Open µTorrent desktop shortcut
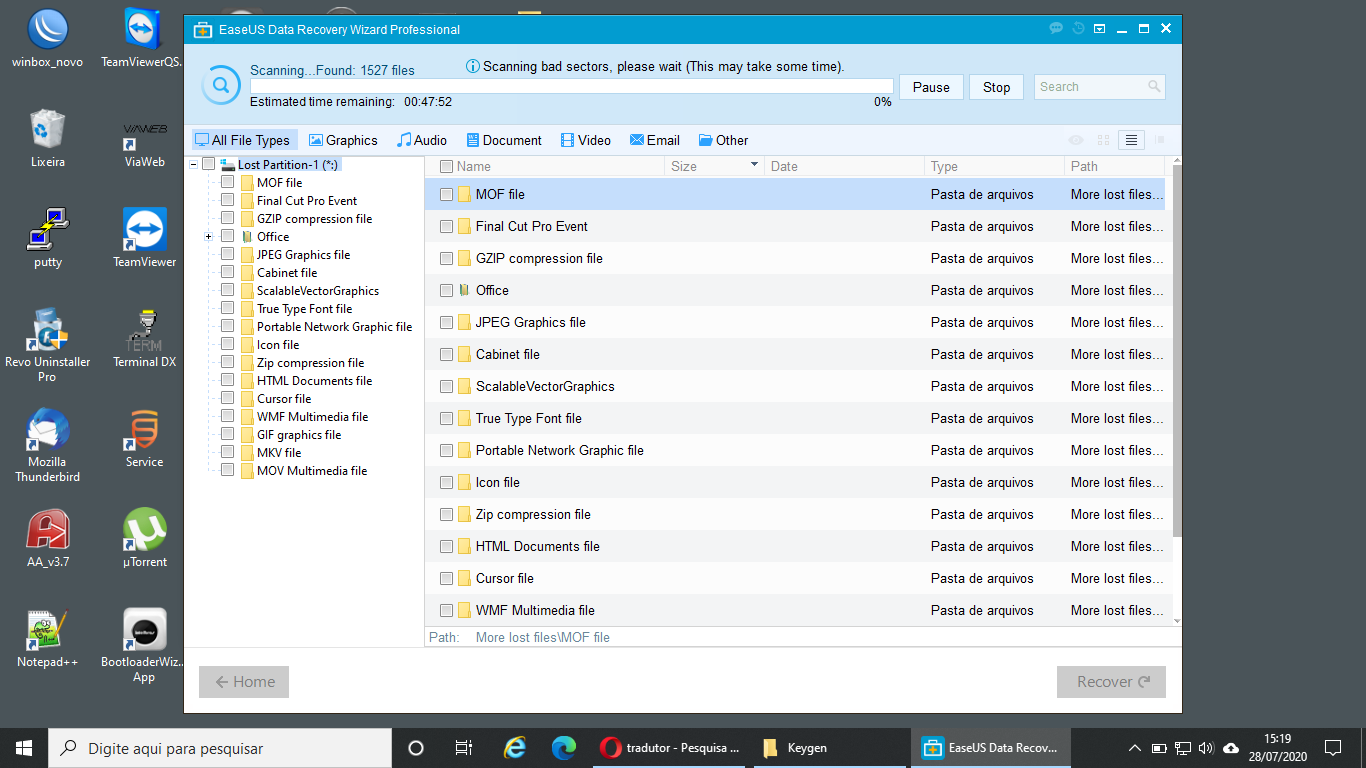This screenshot has height=768, width=1366. pyautogui.click(x=144, y=539)
